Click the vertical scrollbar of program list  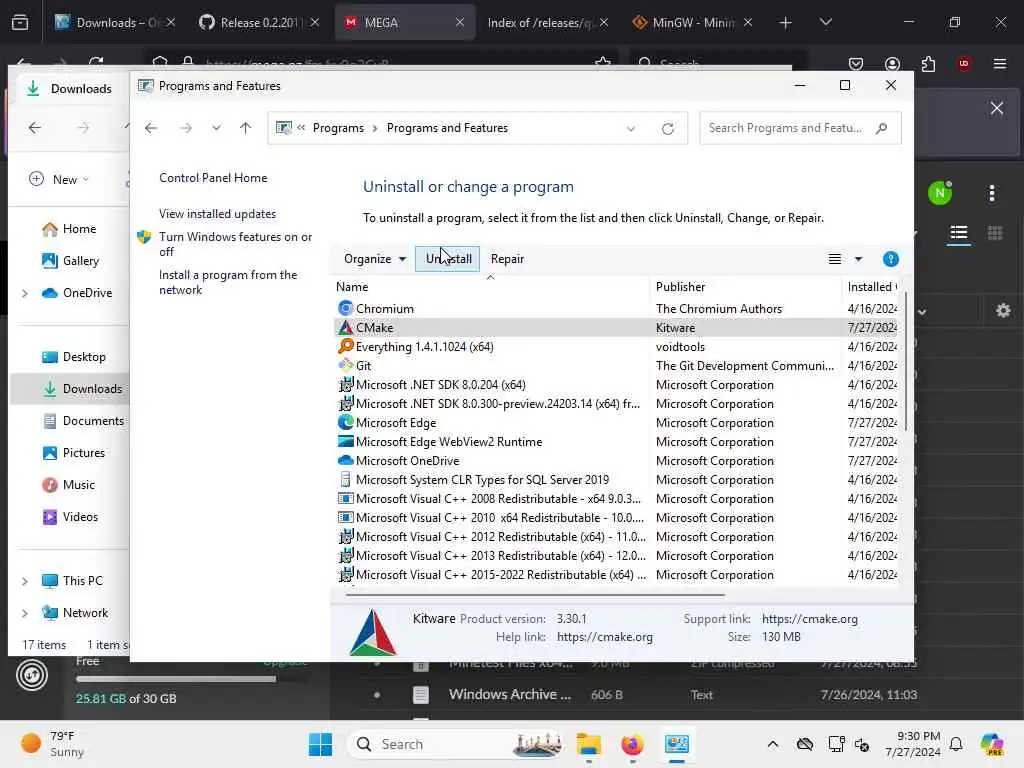pyautogui.click(x=905, y=361)
